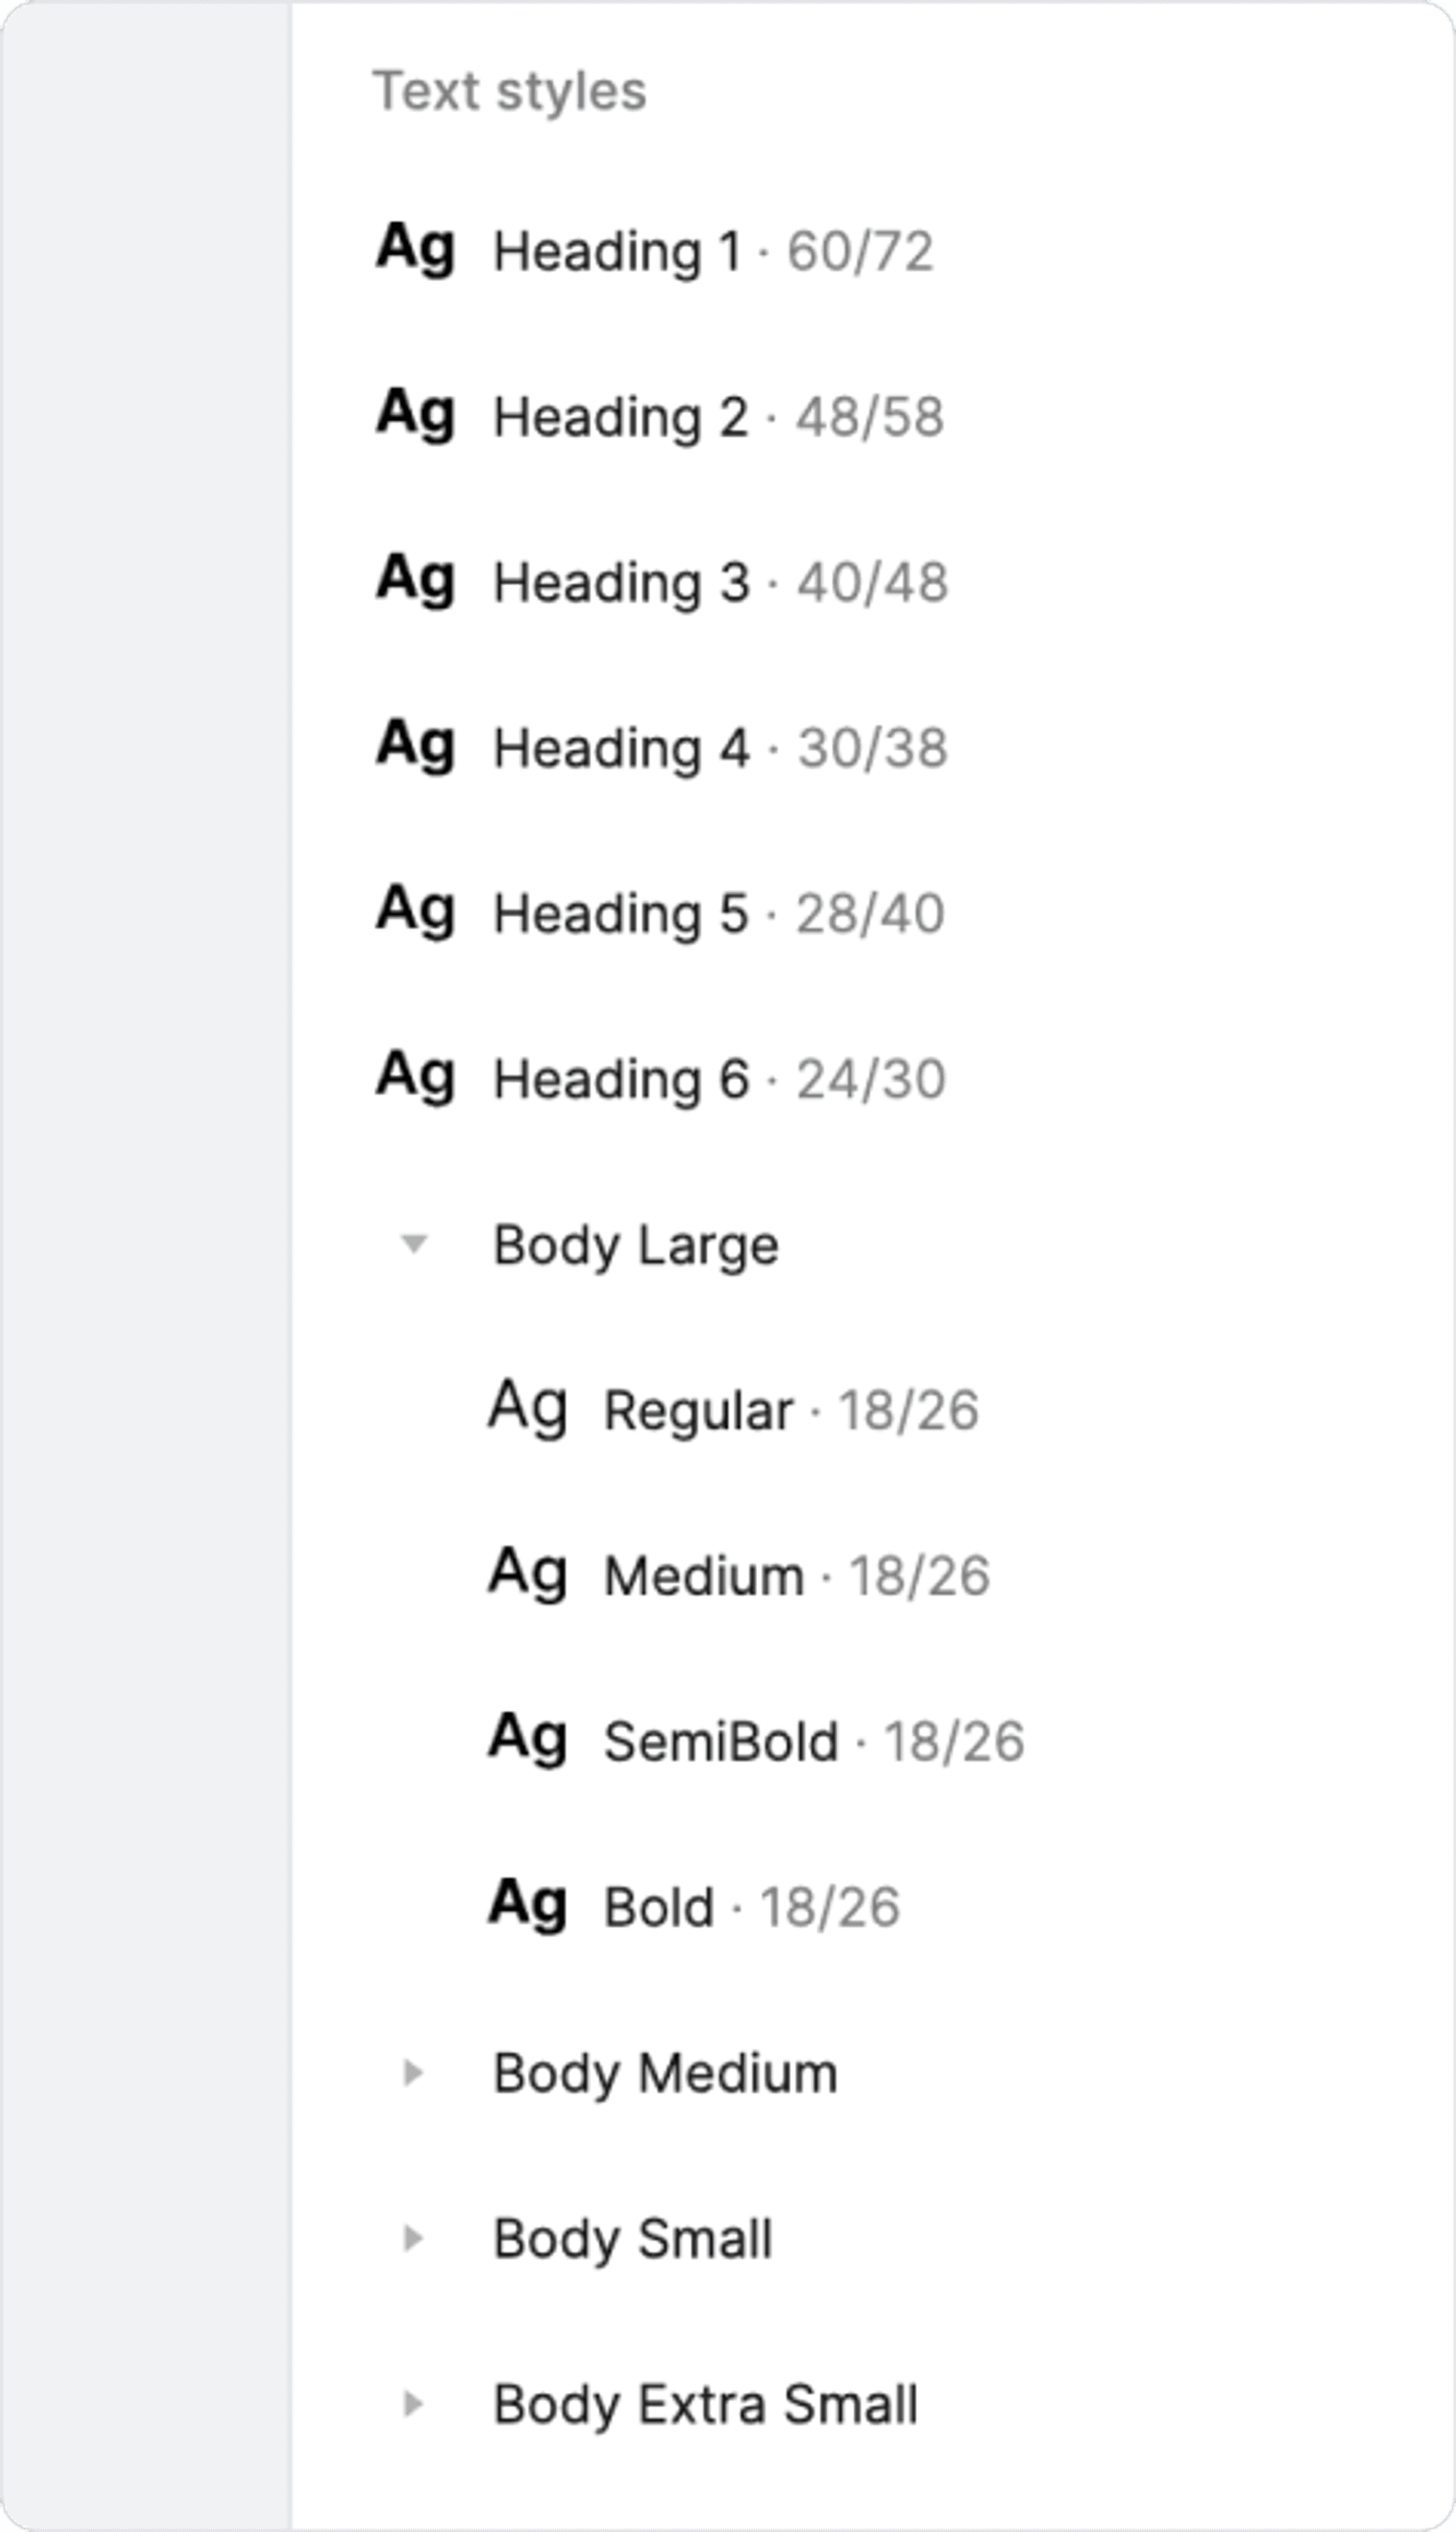The width and height of the screenshot is (1456, 2532).
Task: Click the Ag preview icon for Heading 6
Action: (x=416, y=1078)
